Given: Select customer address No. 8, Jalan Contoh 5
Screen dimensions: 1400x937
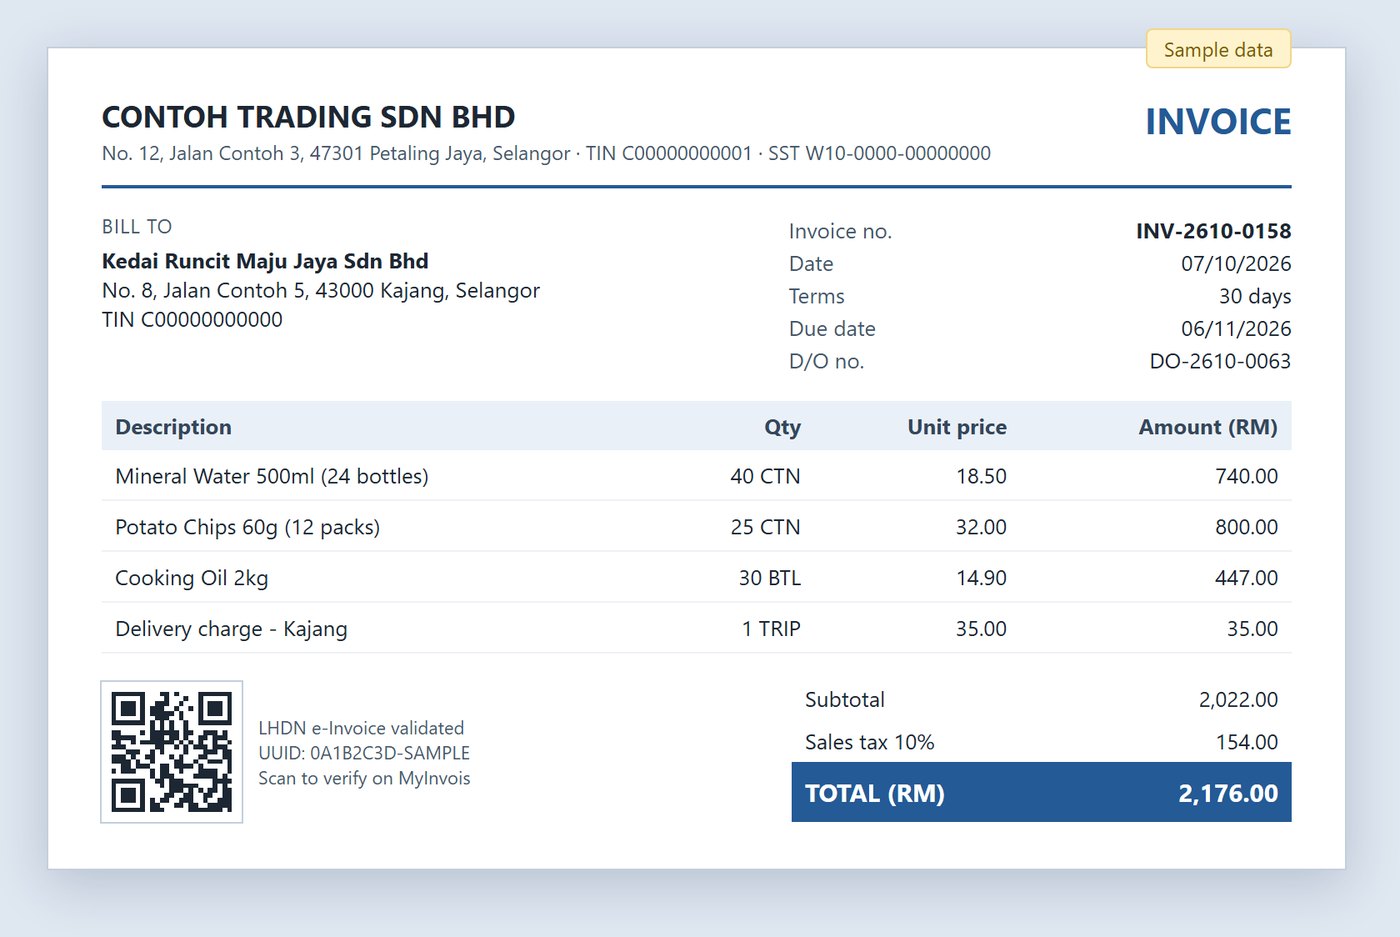Looking at the screenshot, I should click(x=321, y=290).
